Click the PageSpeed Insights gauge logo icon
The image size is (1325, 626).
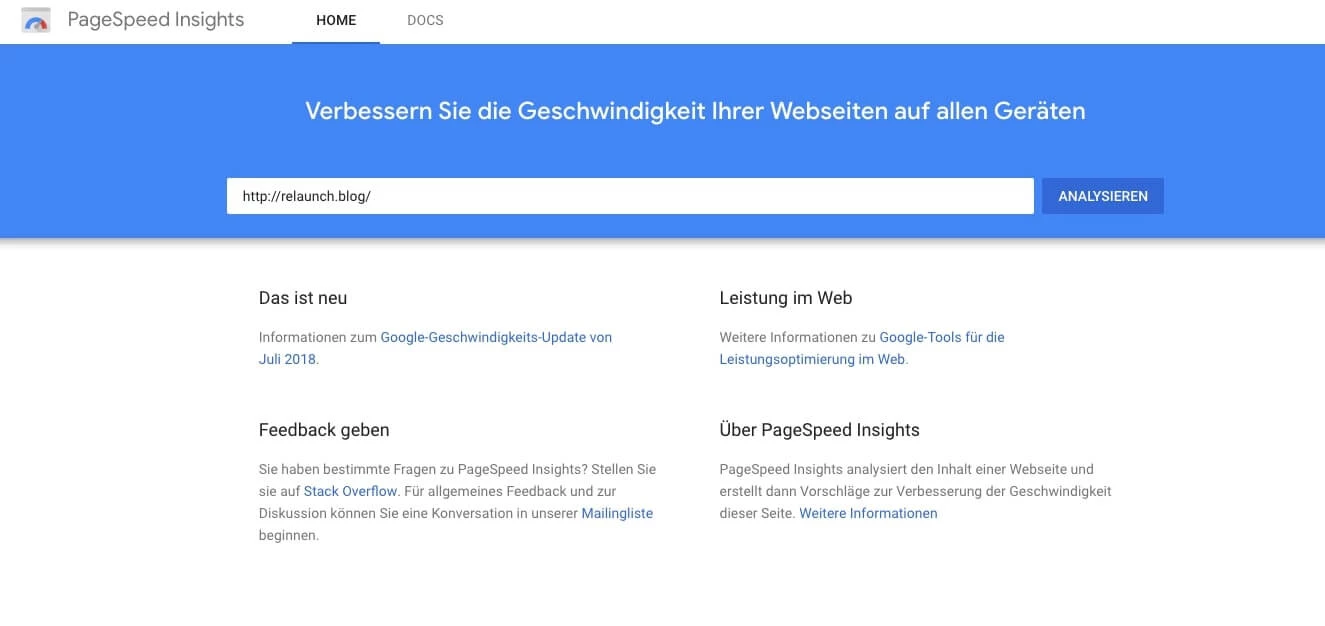pyautogui.click(x=36, y=20)
